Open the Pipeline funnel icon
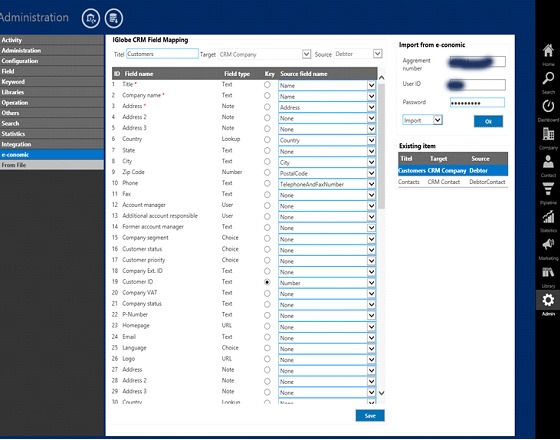560x440 pixels. click(x=548, y=189)
